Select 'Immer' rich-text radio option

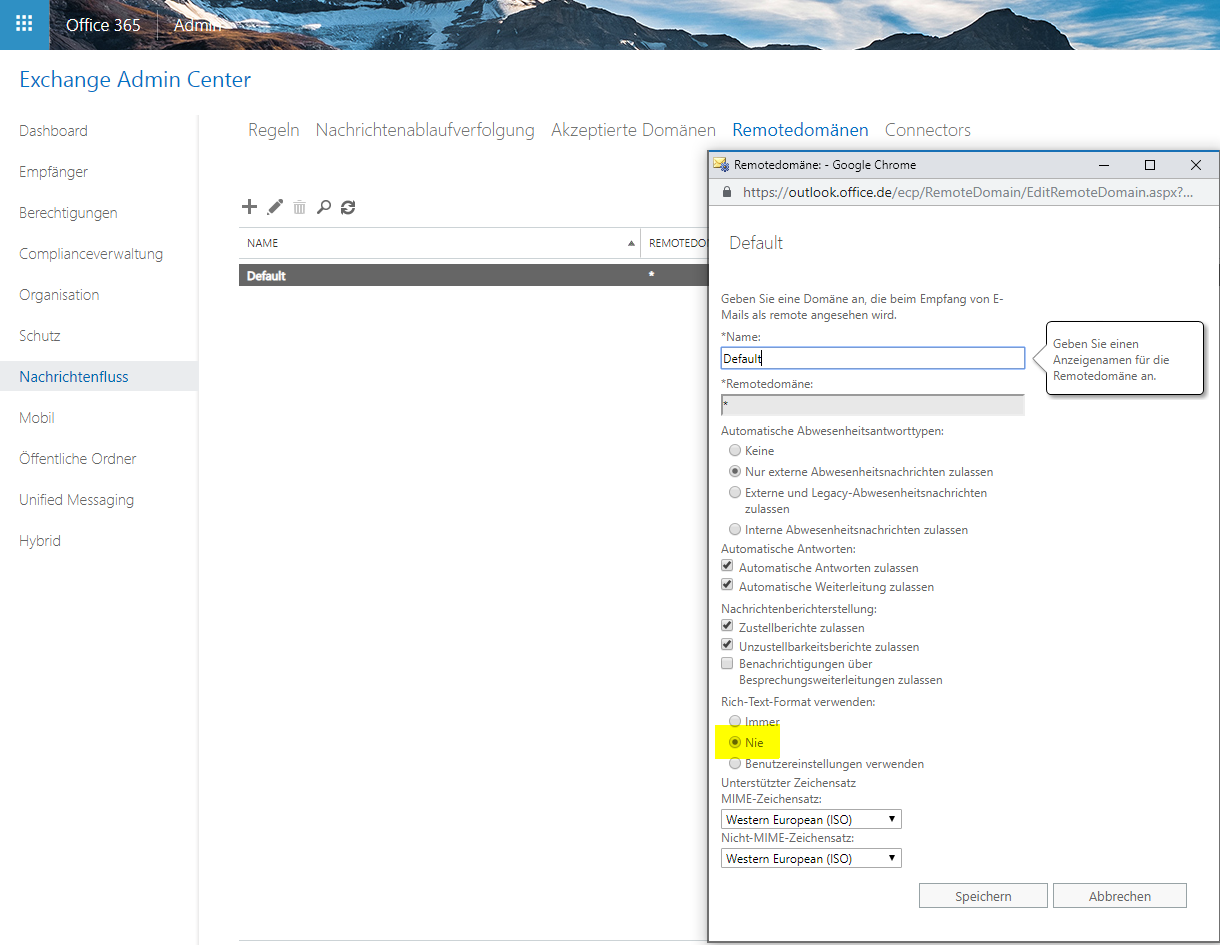735,721
